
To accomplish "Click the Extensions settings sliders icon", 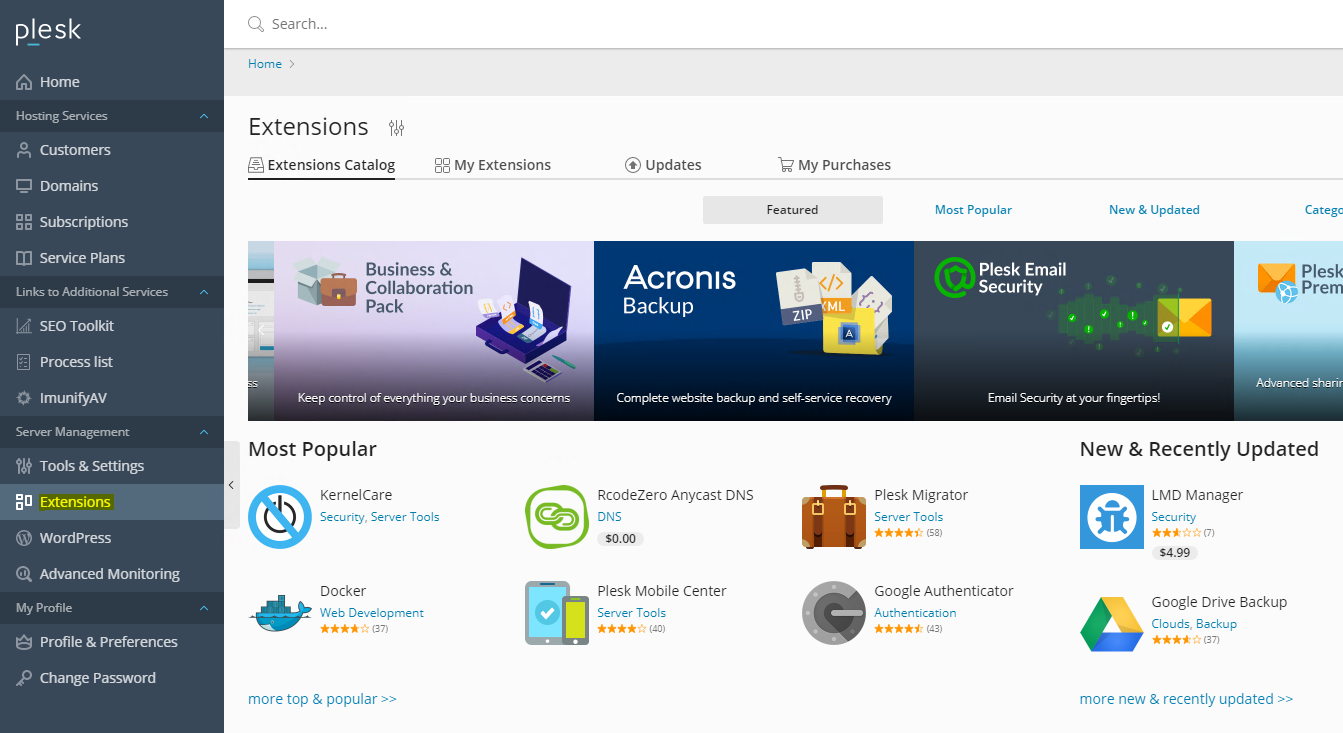I will [397, 128].
